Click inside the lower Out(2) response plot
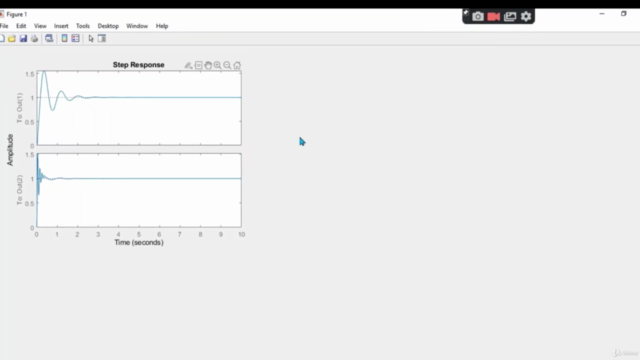640x360 pixels. [x=139, y=190]
